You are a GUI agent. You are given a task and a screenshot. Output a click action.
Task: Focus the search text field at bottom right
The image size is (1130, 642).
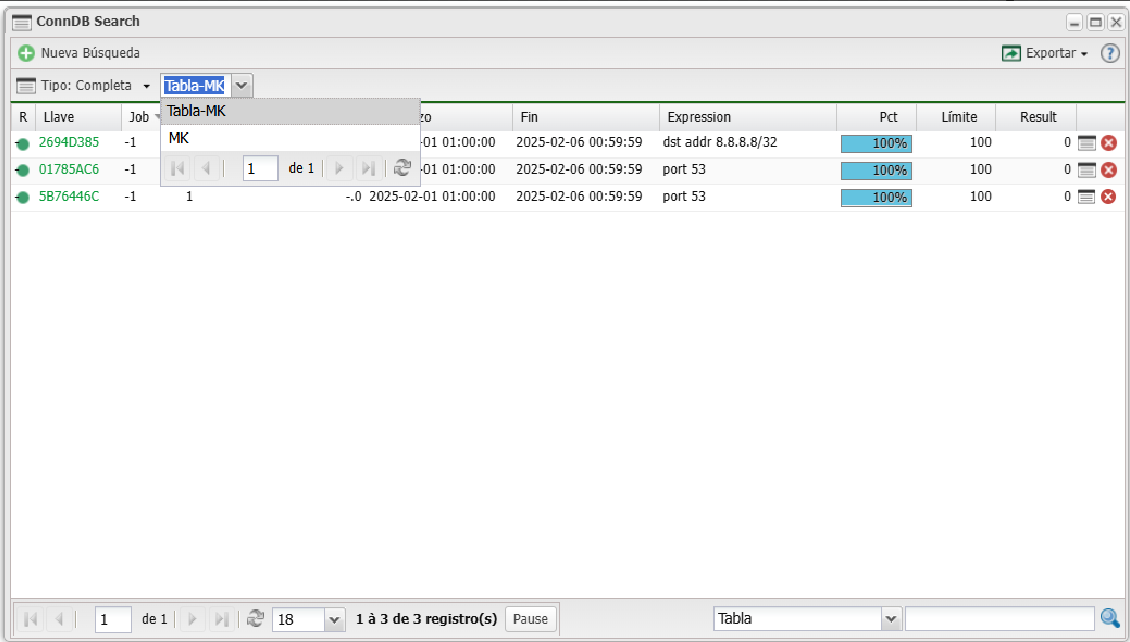(x=999, y=619)
